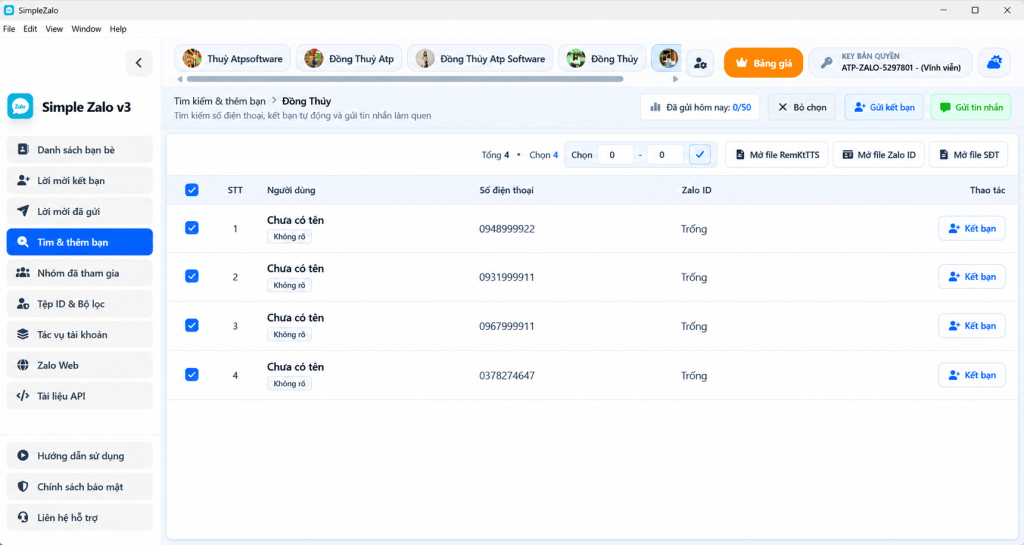Click Bỏ chọn to deselect all
The width and height of the screenshot is (1024, 545).
click(x=802, y=107)
